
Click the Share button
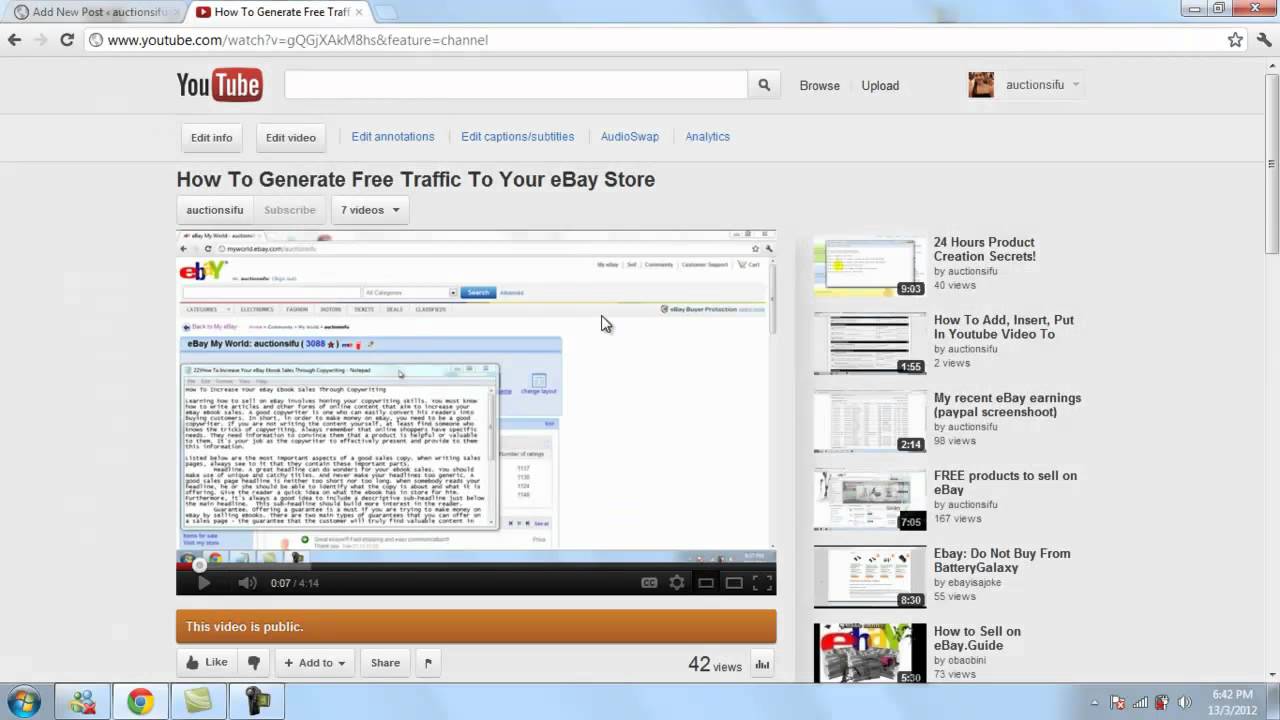pos(385,662)
